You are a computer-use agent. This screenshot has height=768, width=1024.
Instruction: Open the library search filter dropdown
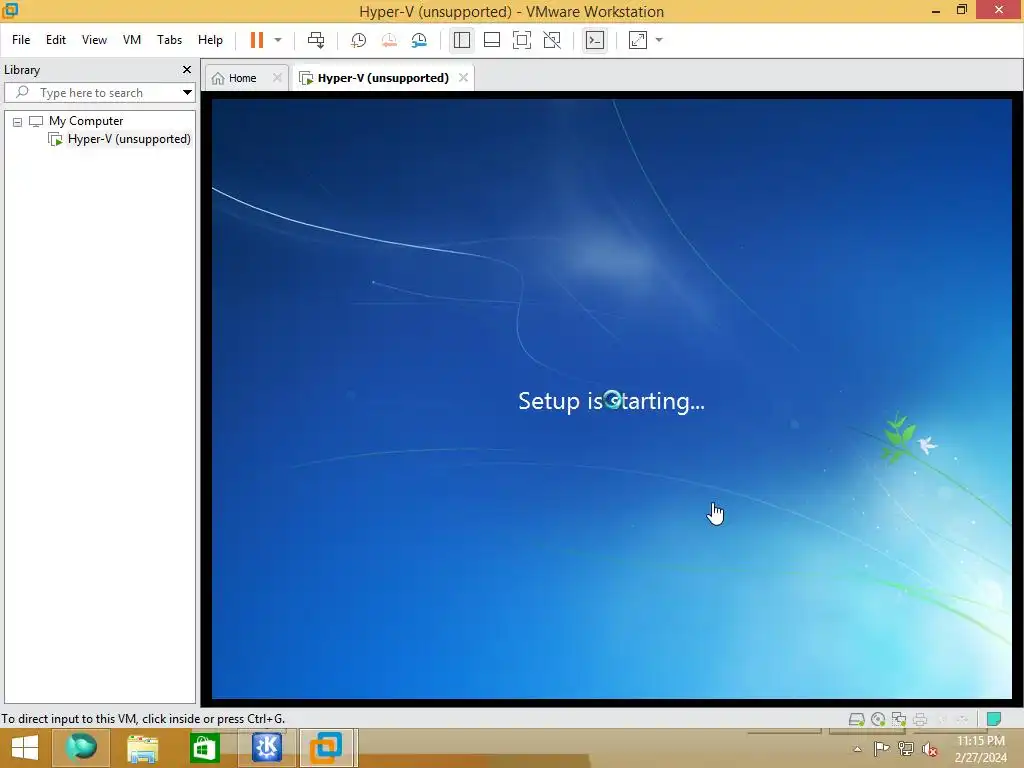[x=187, y=93]
